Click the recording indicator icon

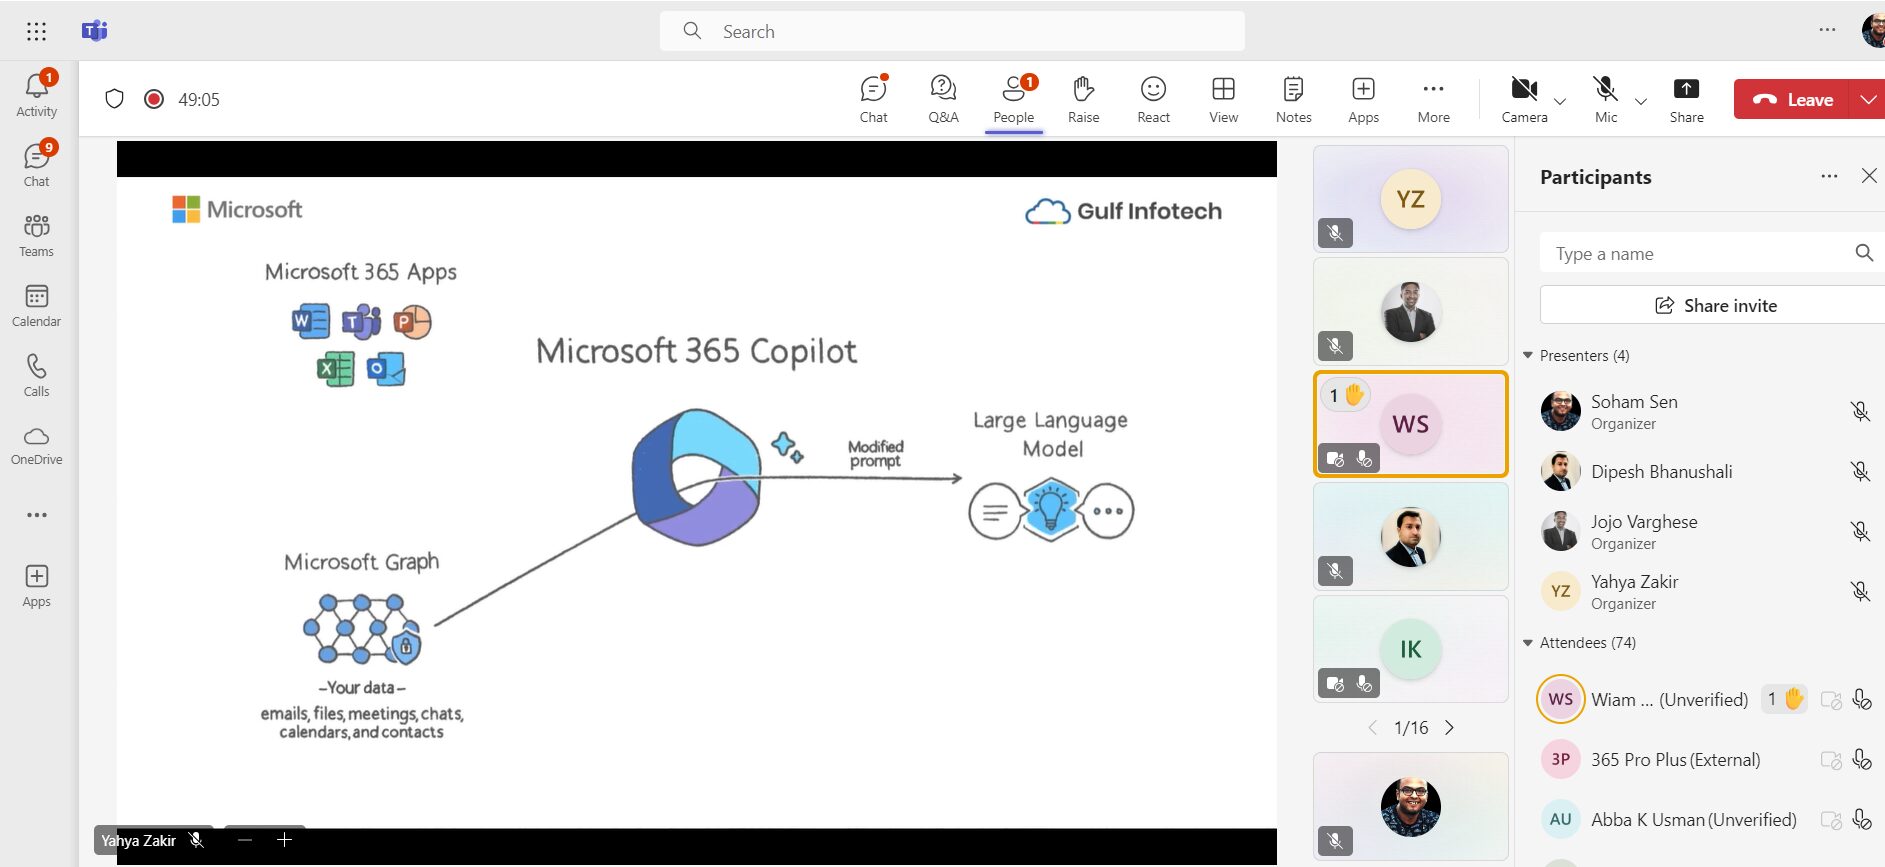[x=154, y=99]
